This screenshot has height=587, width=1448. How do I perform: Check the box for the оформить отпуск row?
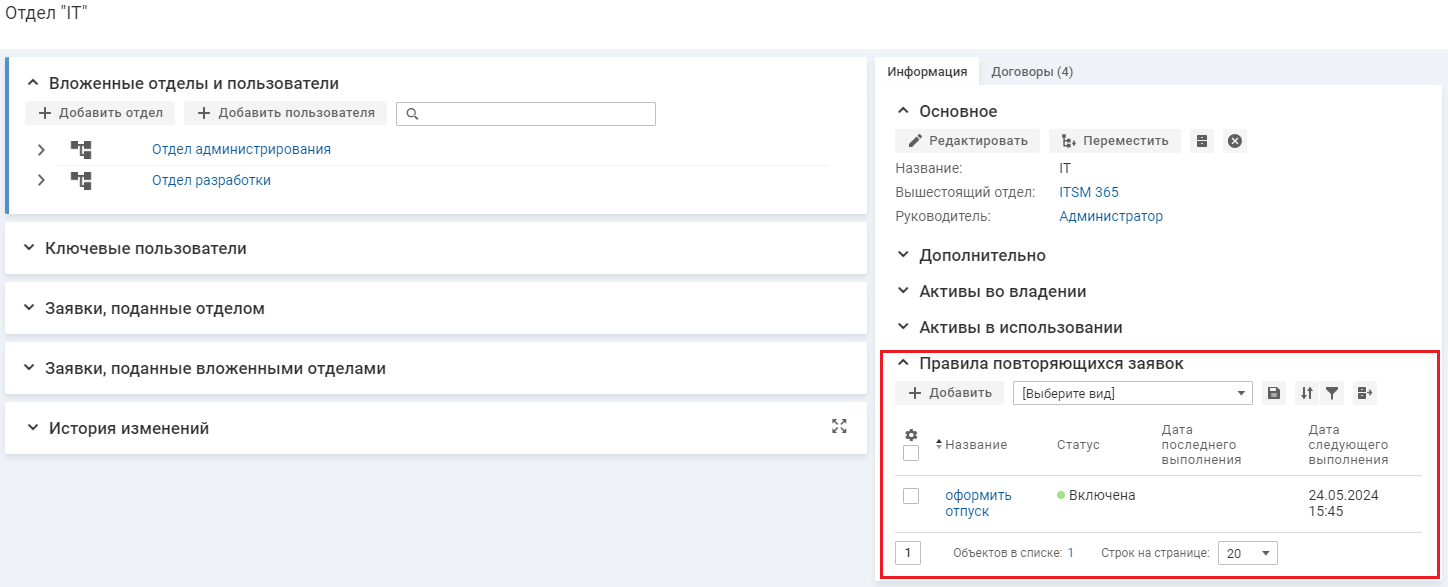(911, 496)
